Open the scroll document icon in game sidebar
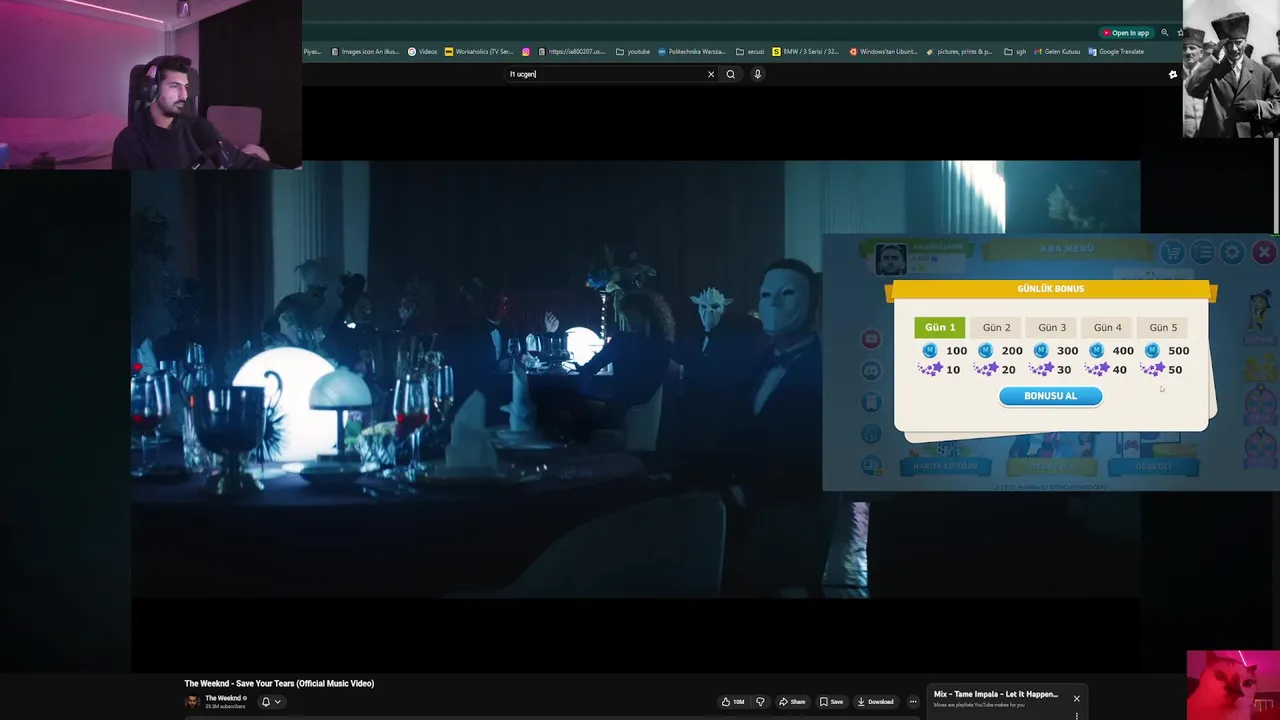The width and height of the screenshot is (1280, 720). [x=871, y=402]
